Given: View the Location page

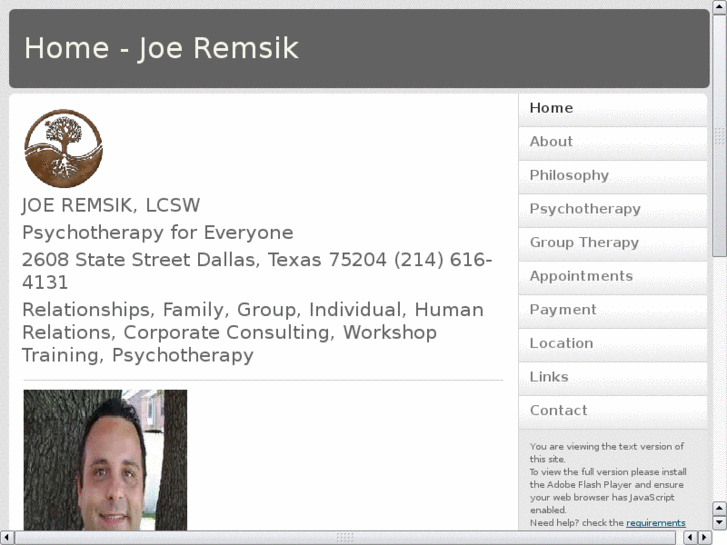Looking at the screenshot, I should coord(612,345).
